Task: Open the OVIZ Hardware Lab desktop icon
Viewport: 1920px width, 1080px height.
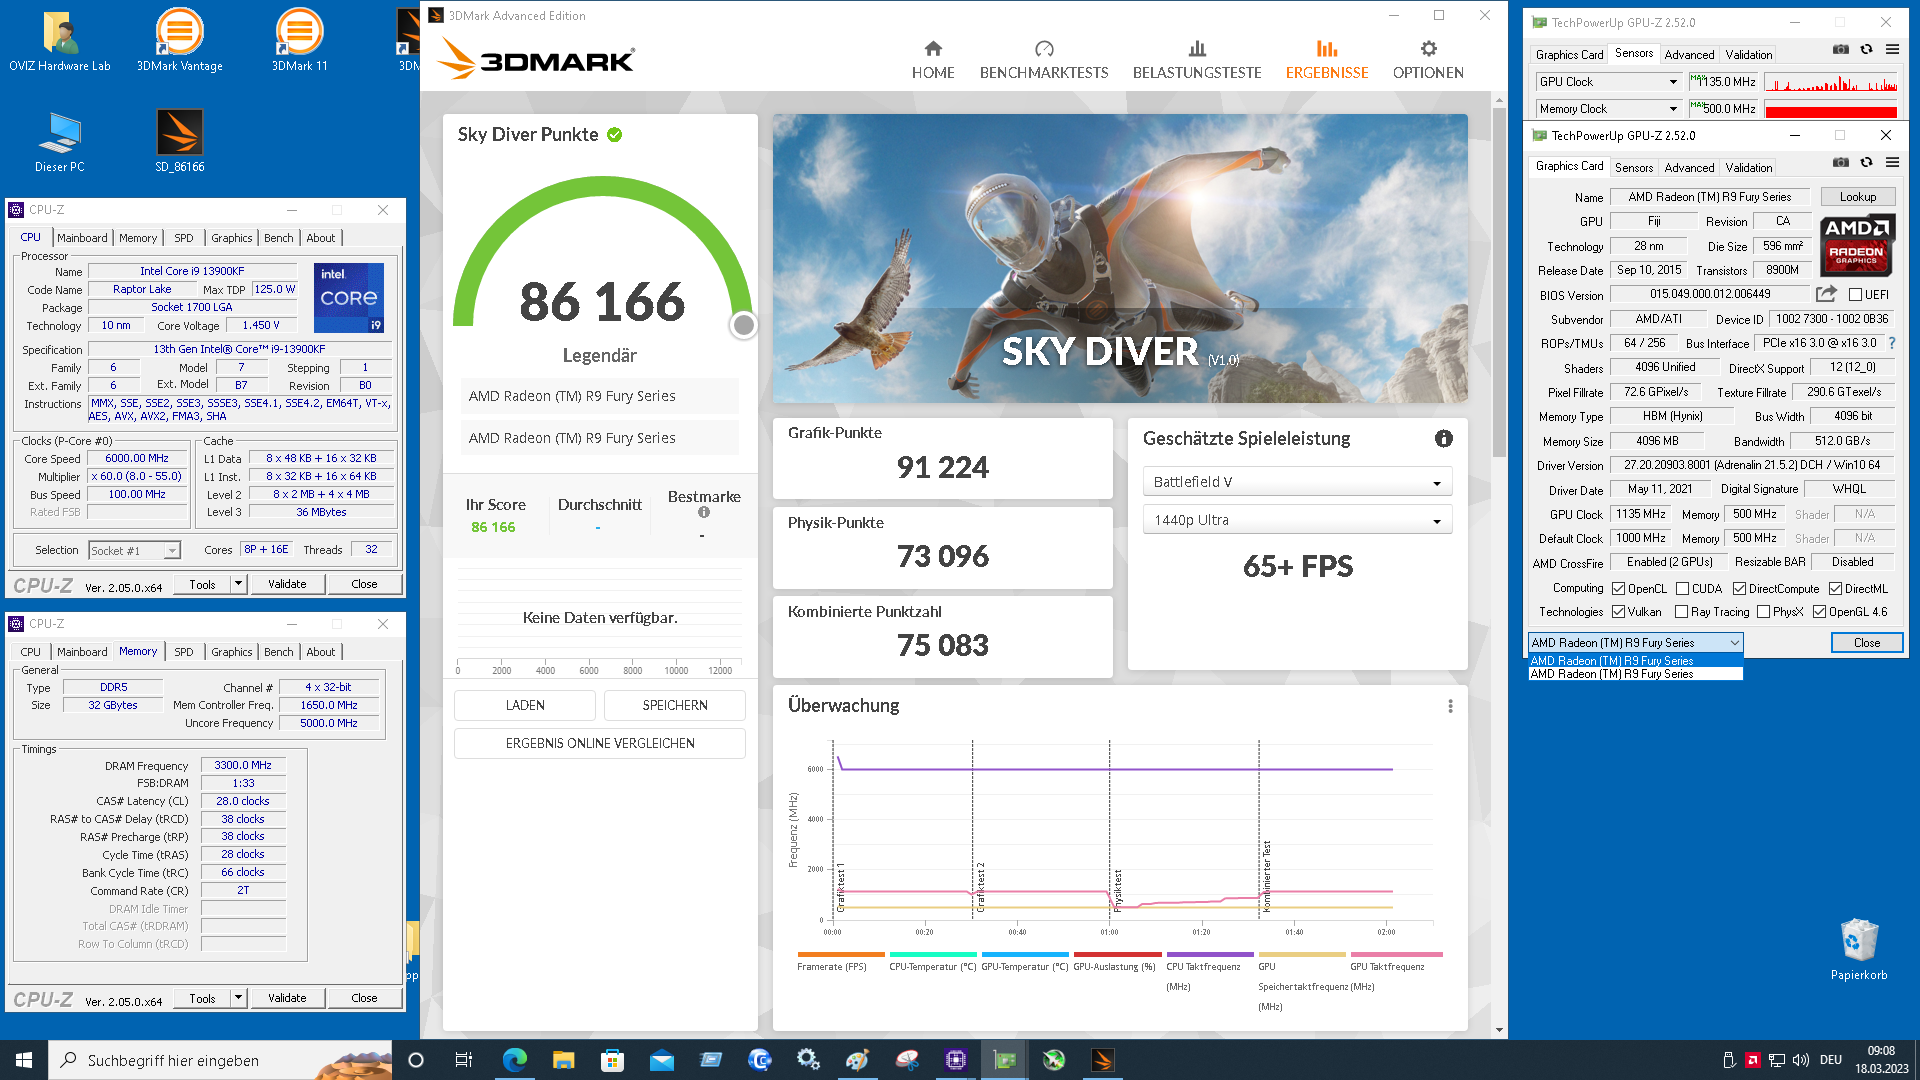Action: click(x=60, y=42)
